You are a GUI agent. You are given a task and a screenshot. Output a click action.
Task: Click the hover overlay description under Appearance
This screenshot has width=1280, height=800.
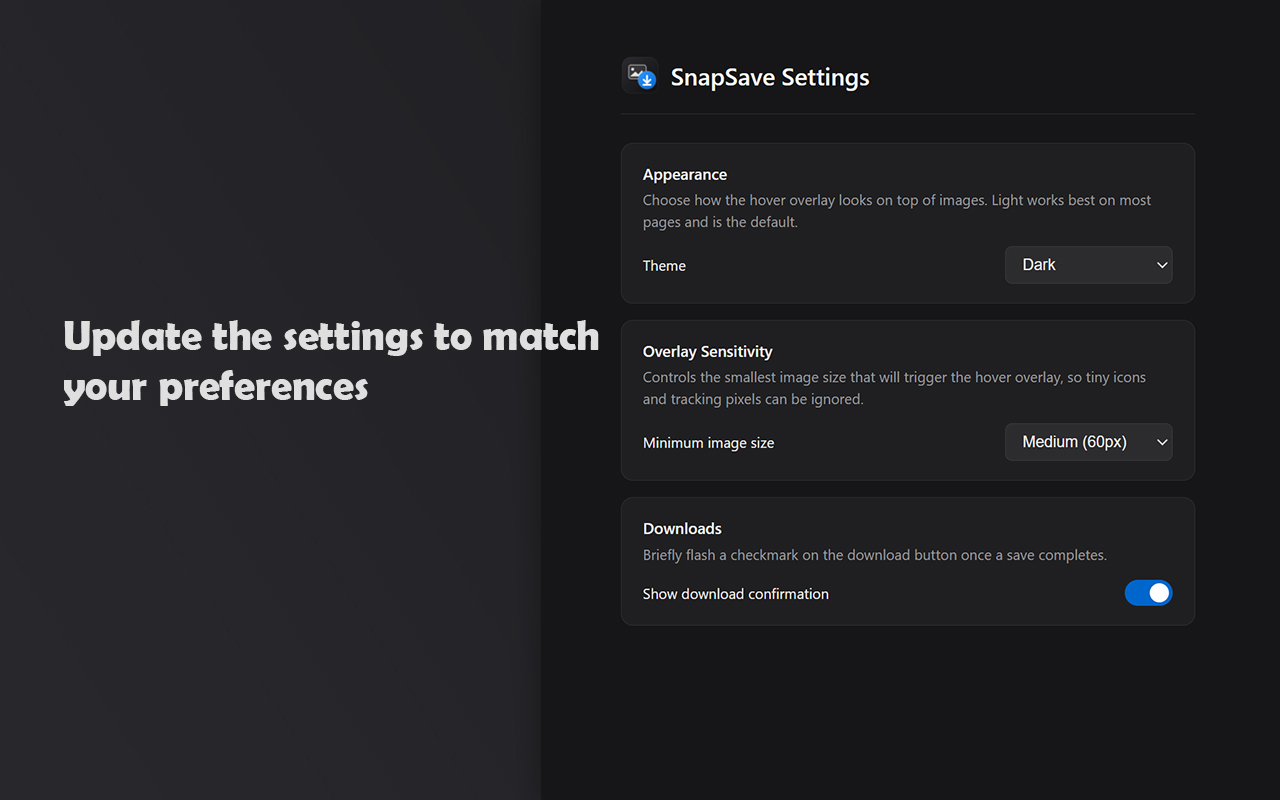(897, 211)
